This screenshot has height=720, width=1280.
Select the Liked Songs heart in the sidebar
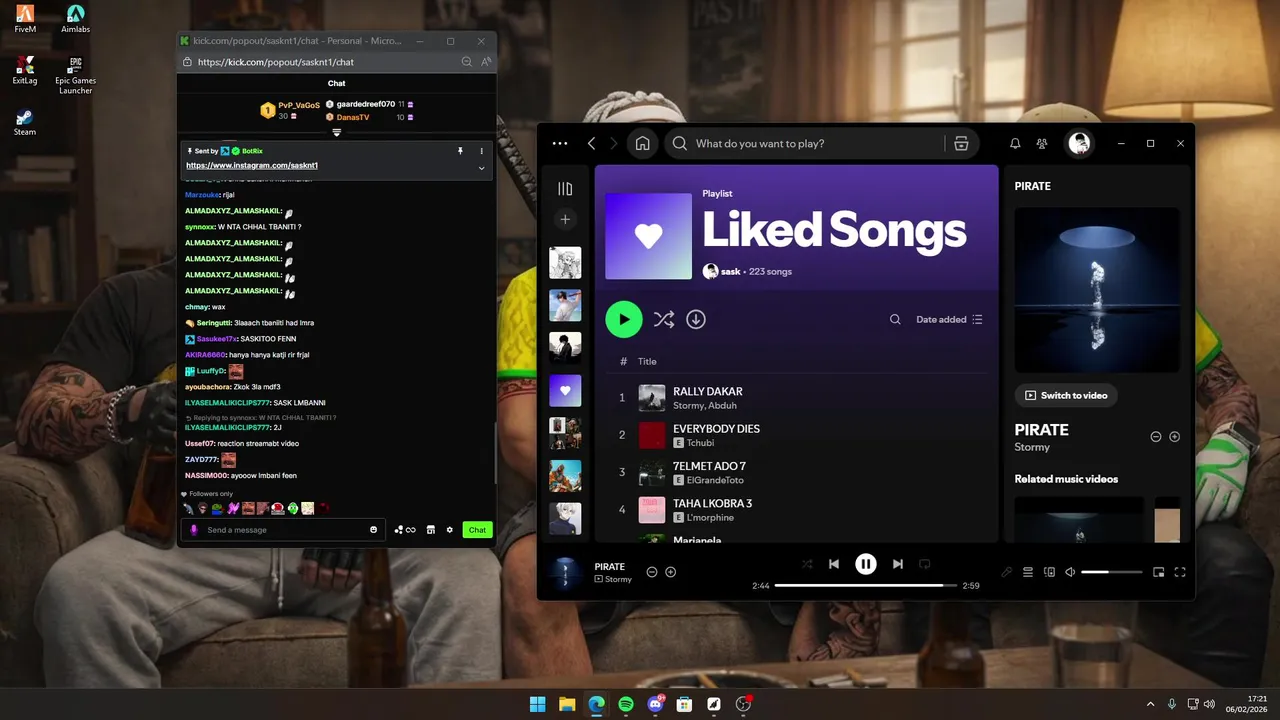point(565,390)
